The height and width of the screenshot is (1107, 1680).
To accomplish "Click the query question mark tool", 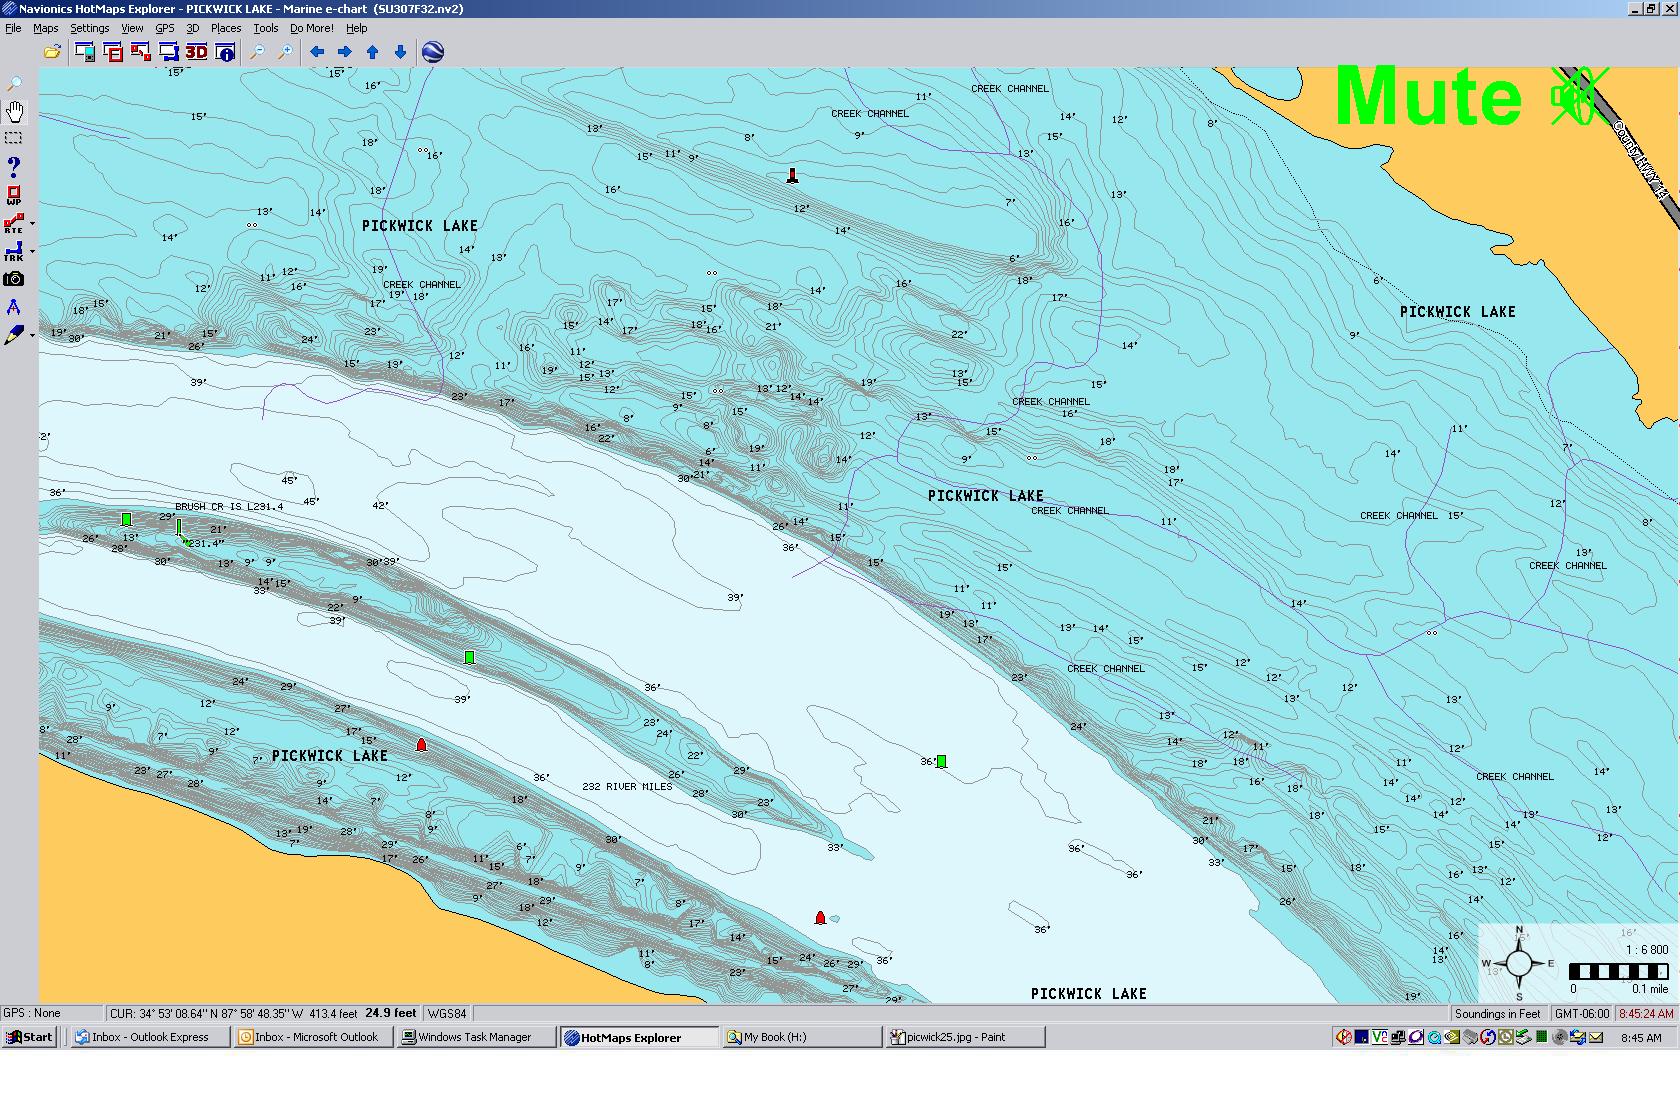I will click(x=14, y=166).
